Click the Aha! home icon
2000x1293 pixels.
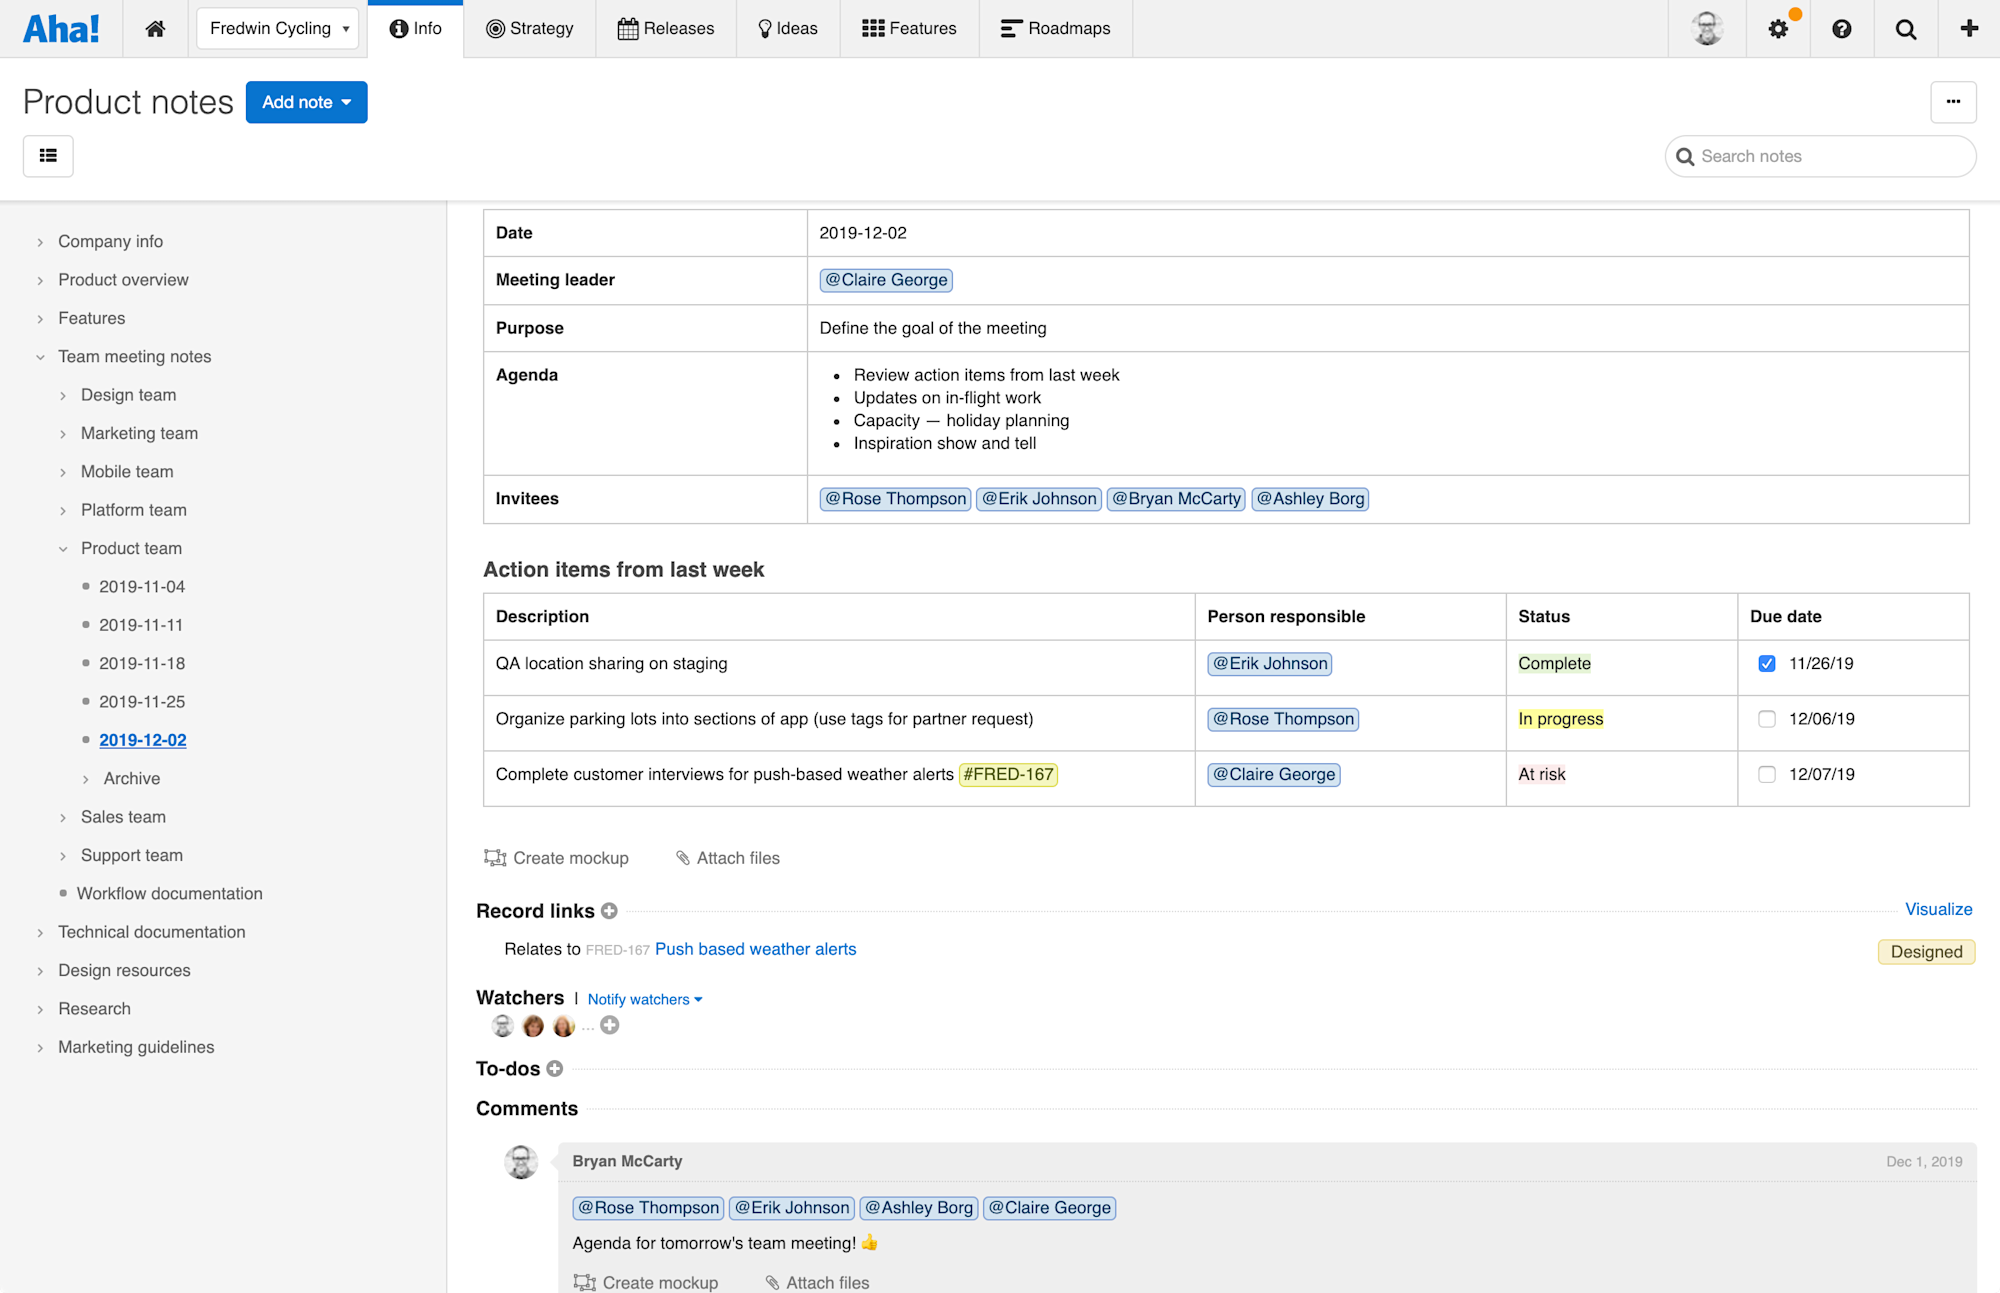click(x=155, y=28)
